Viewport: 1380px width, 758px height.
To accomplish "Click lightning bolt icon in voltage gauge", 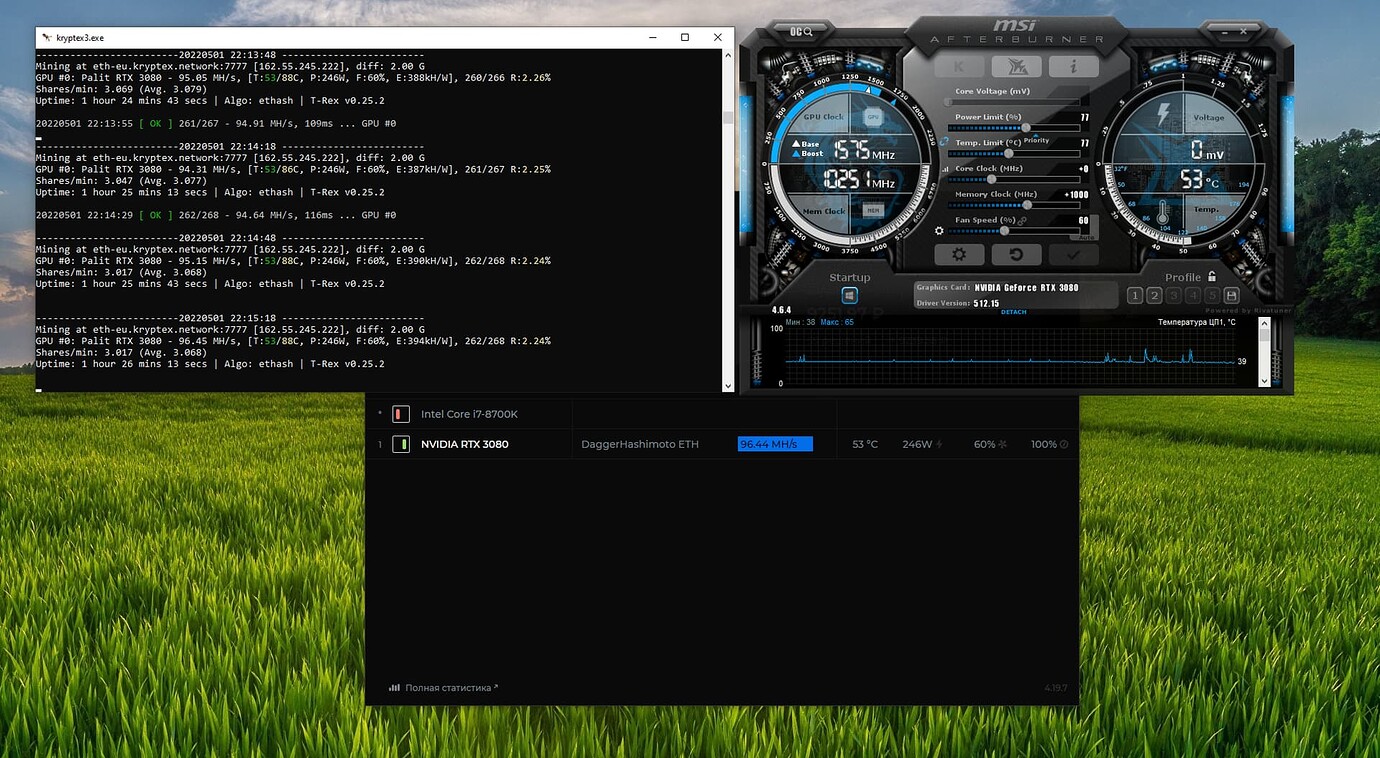I will pos(1163,114).
